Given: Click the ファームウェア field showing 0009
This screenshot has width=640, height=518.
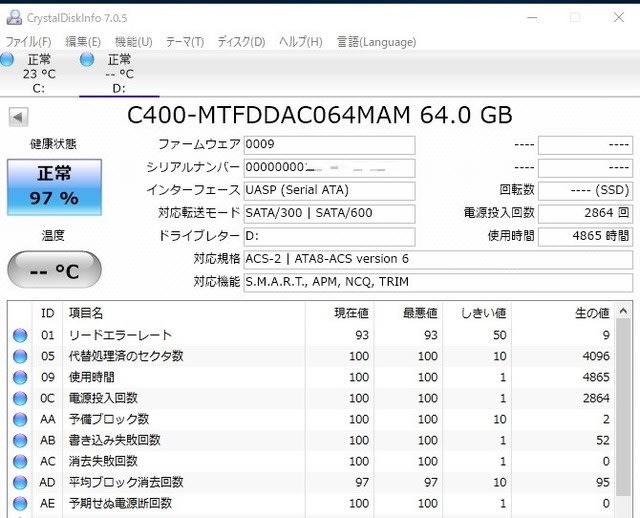Looking at the screenshot, I should (x=329, y=145).
